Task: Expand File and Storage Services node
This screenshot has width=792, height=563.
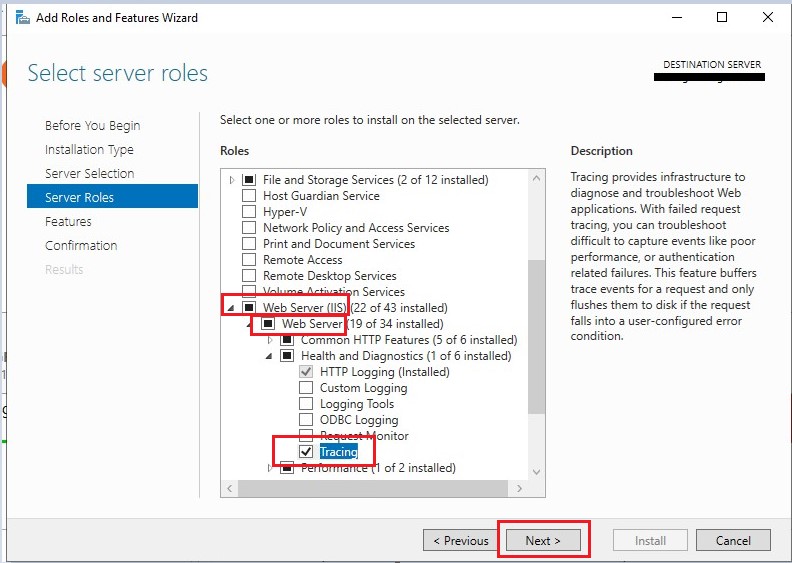Action: (232, 180)
